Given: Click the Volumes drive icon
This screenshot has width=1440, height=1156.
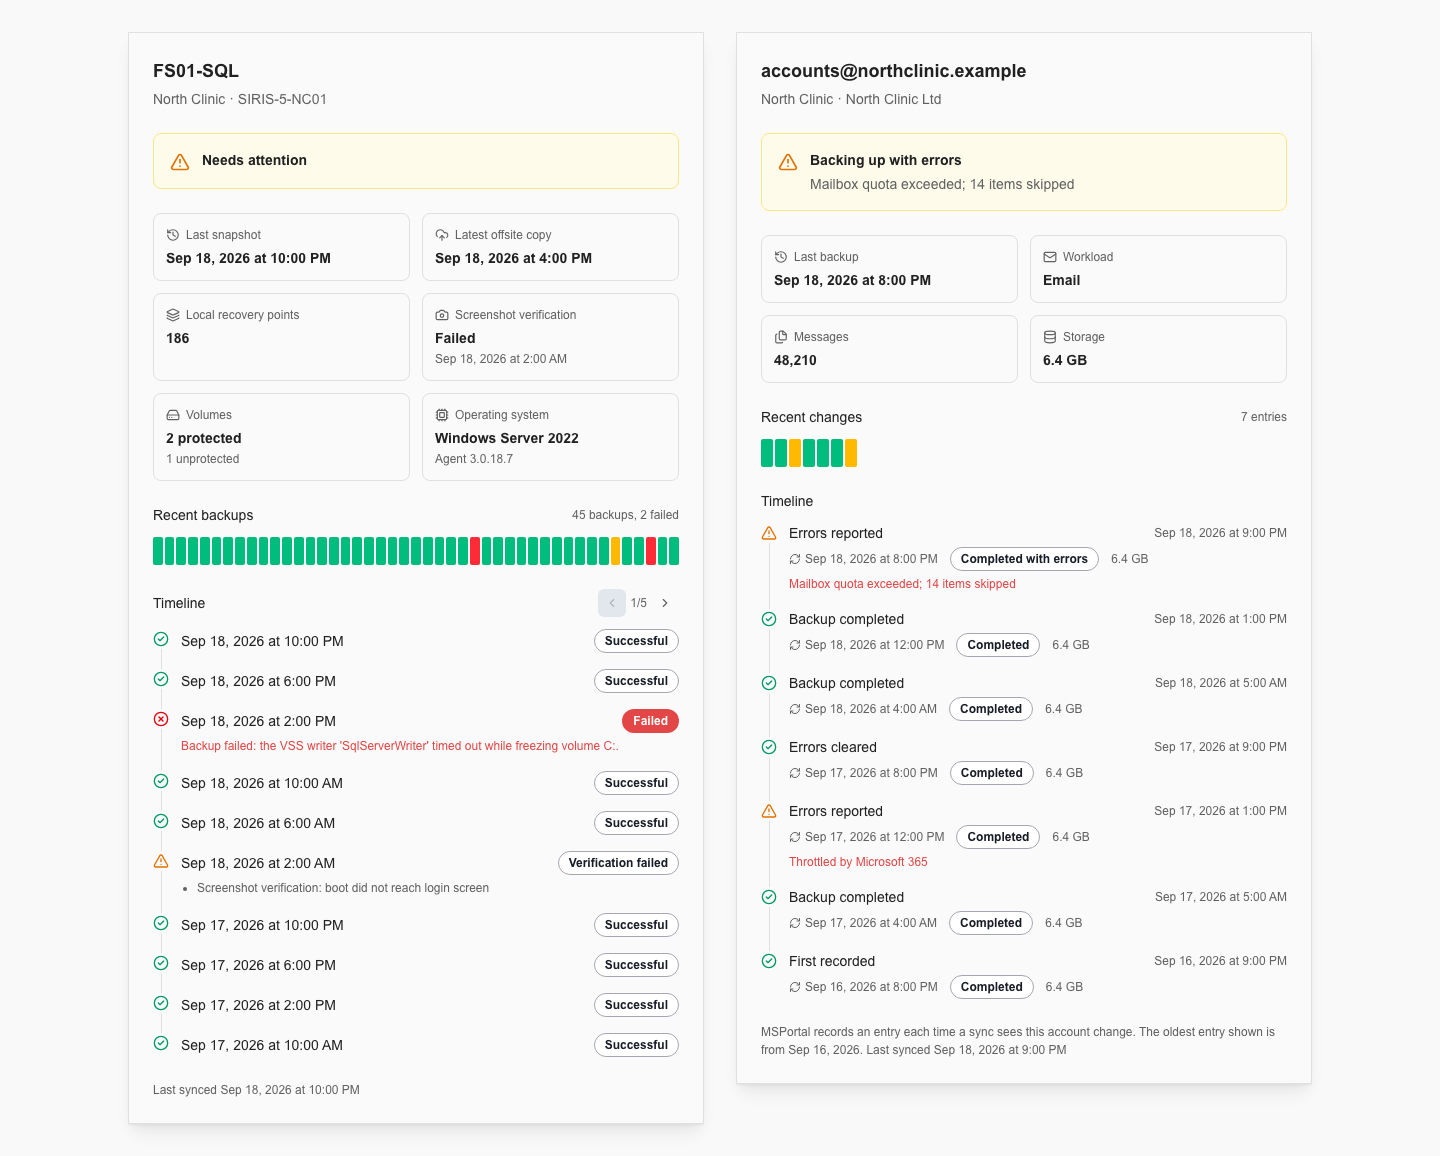Looking at the screenshot, I should click(x=173, y=415).
